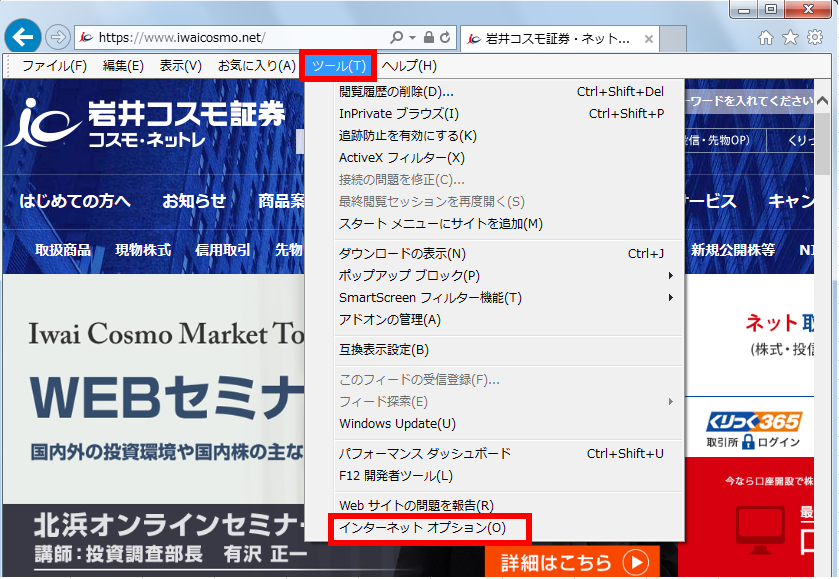
Task: Click 新規公開株等 sub-navigation link
Action: [x=733, y=249]
